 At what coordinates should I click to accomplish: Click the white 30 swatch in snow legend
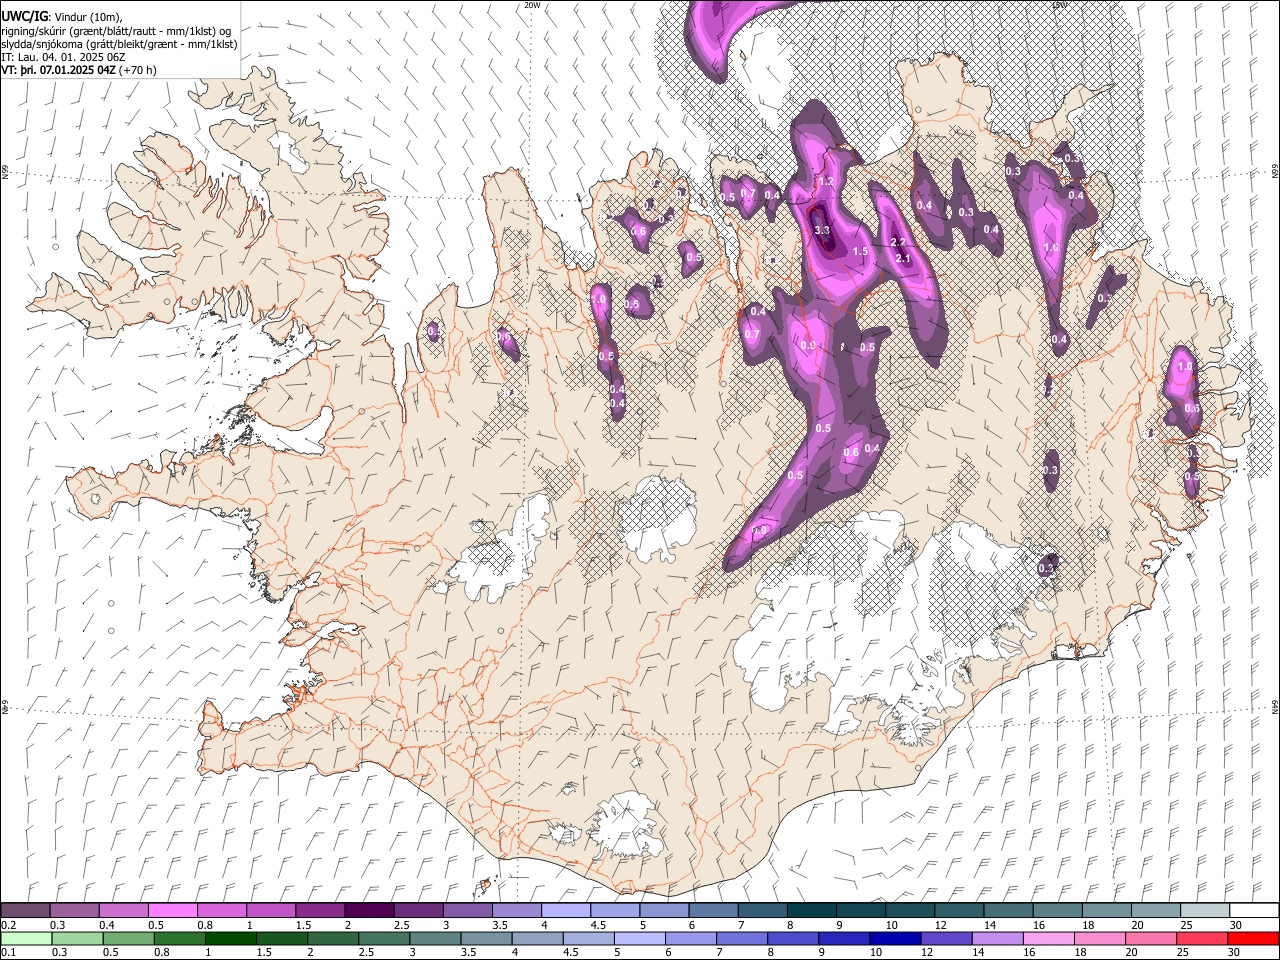coord(1254,910)
